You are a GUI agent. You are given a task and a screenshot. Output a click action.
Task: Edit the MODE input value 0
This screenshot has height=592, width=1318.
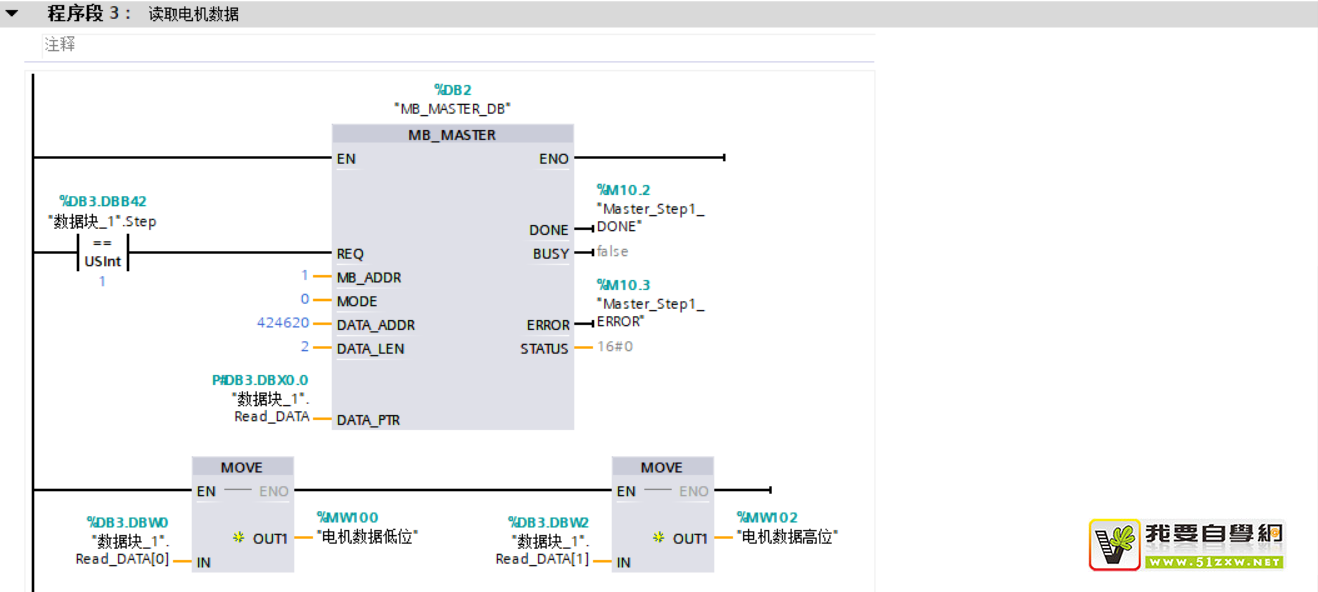click(x=304, y=300)
